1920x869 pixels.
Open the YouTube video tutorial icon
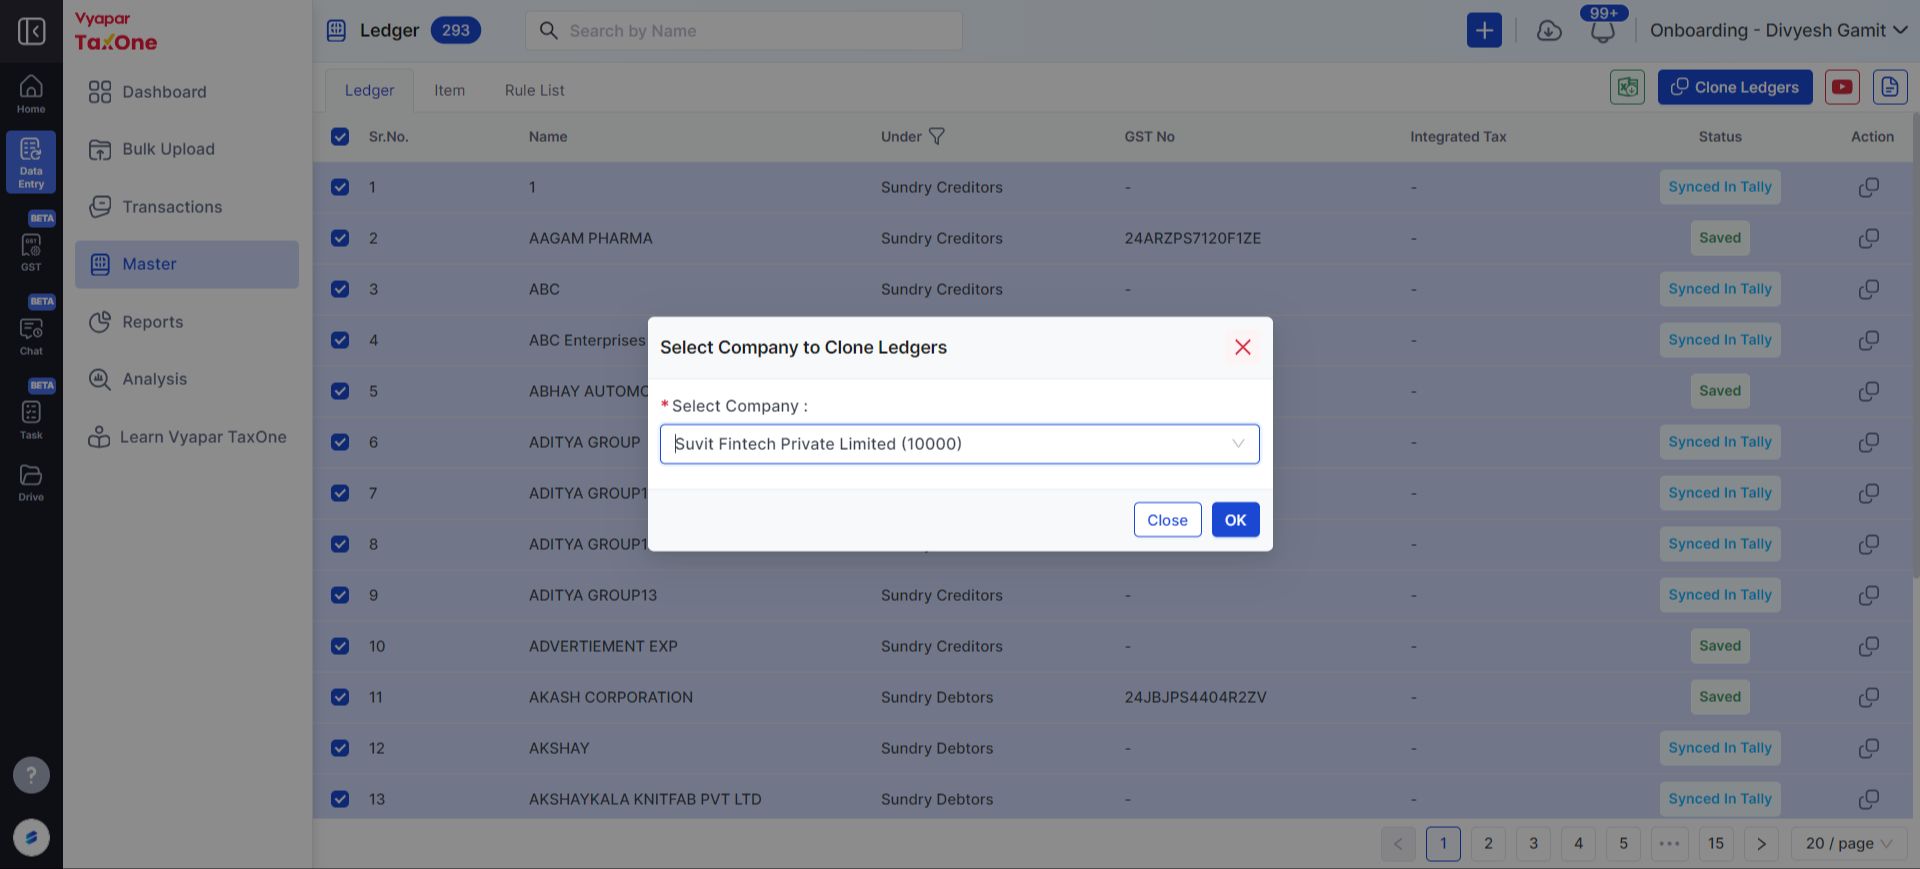tap(1842, 87)
